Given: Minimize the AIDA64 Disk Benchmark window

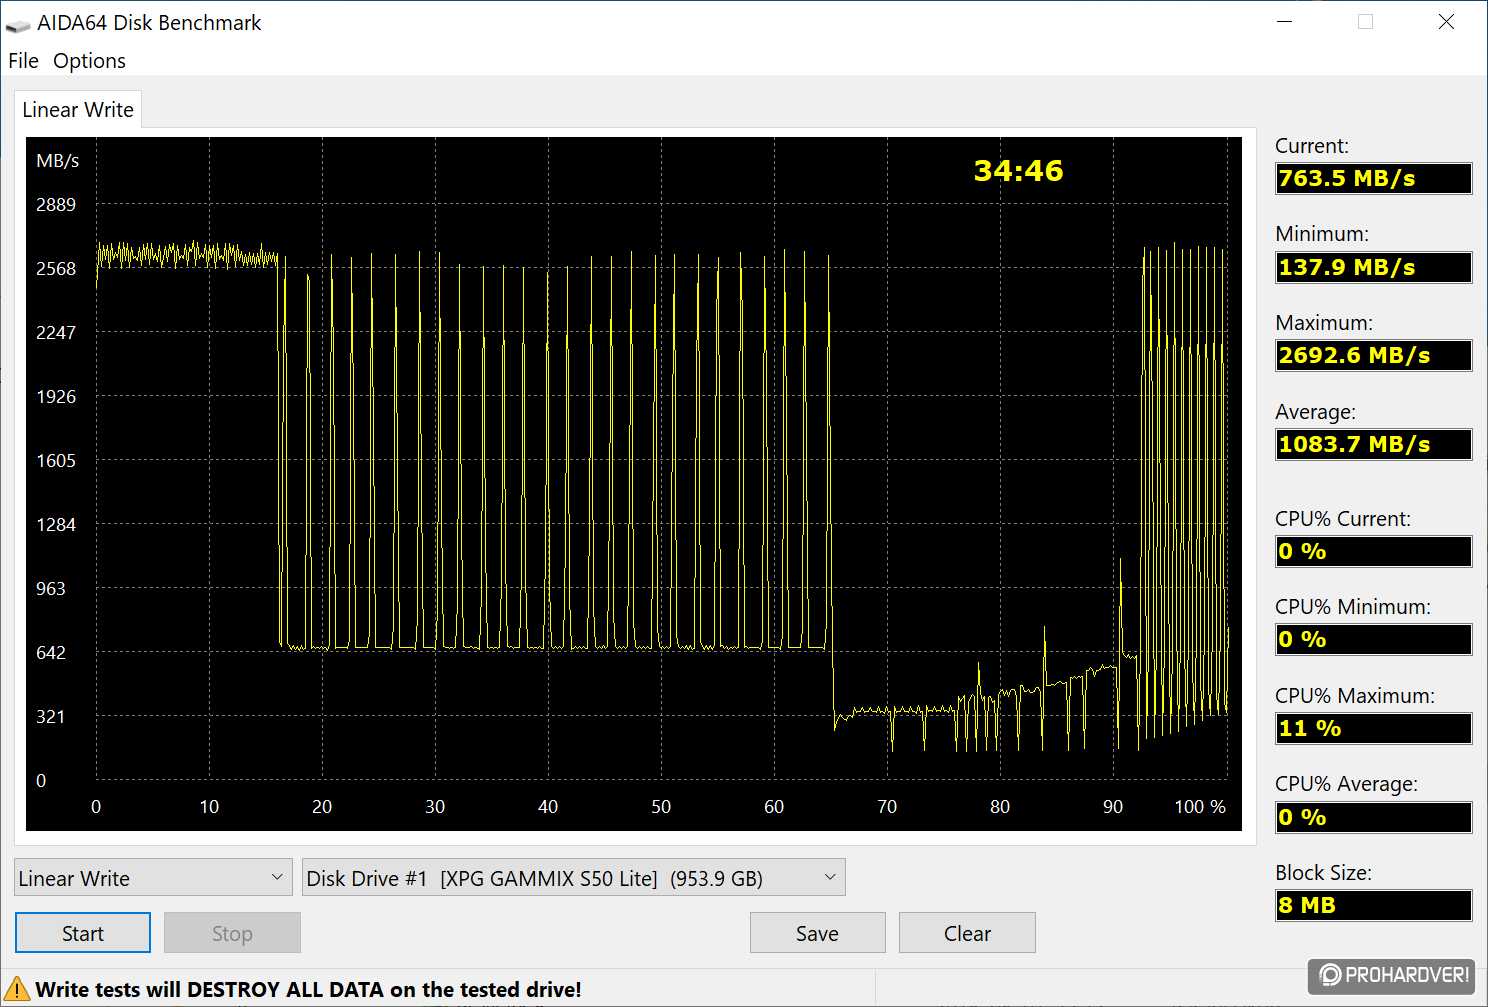Looking at the screenshot, I should tap(1285, 22).
